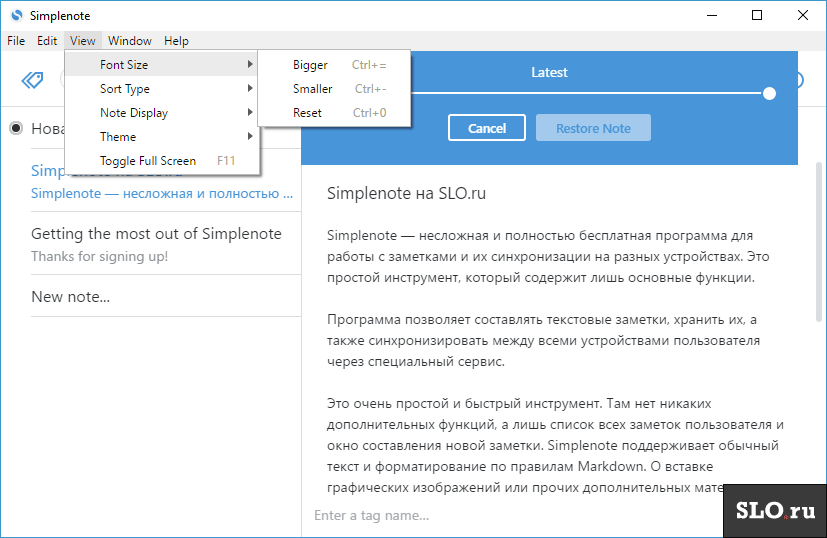Open 'Getting the most out of Simplenote' note
Screen dimensions: 827x538
(x=156, y=234)
